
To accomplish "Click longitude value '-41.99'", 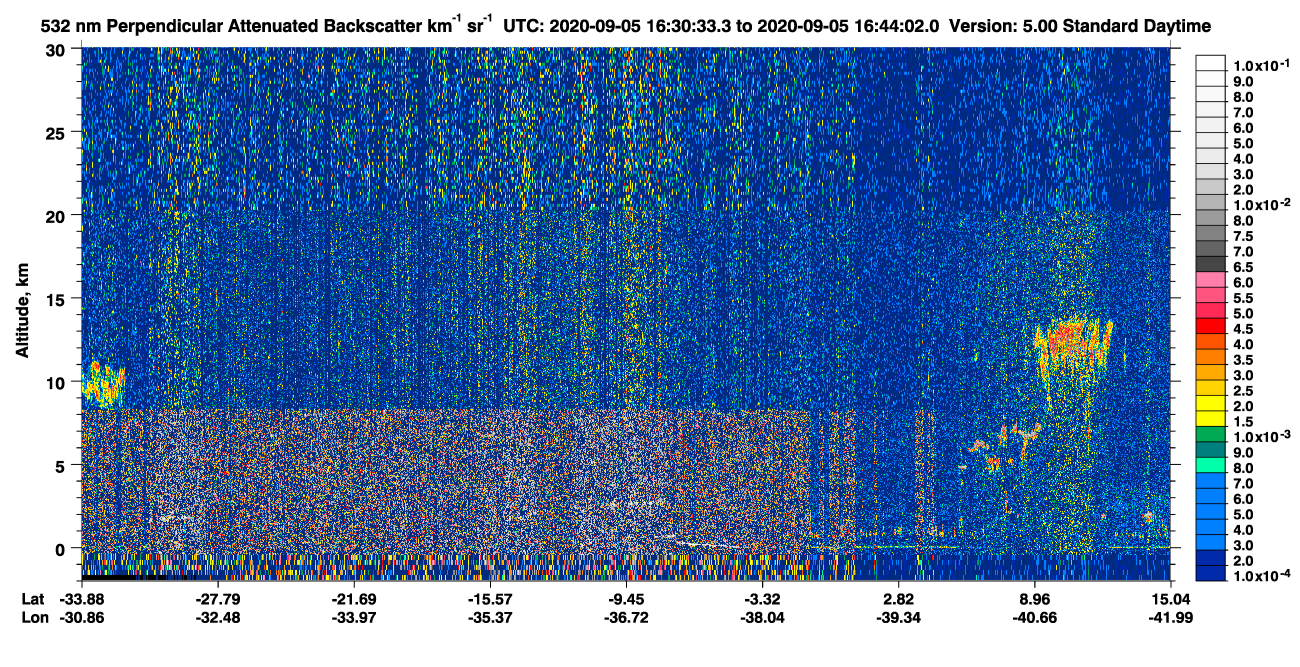I will coord(1171,617).
